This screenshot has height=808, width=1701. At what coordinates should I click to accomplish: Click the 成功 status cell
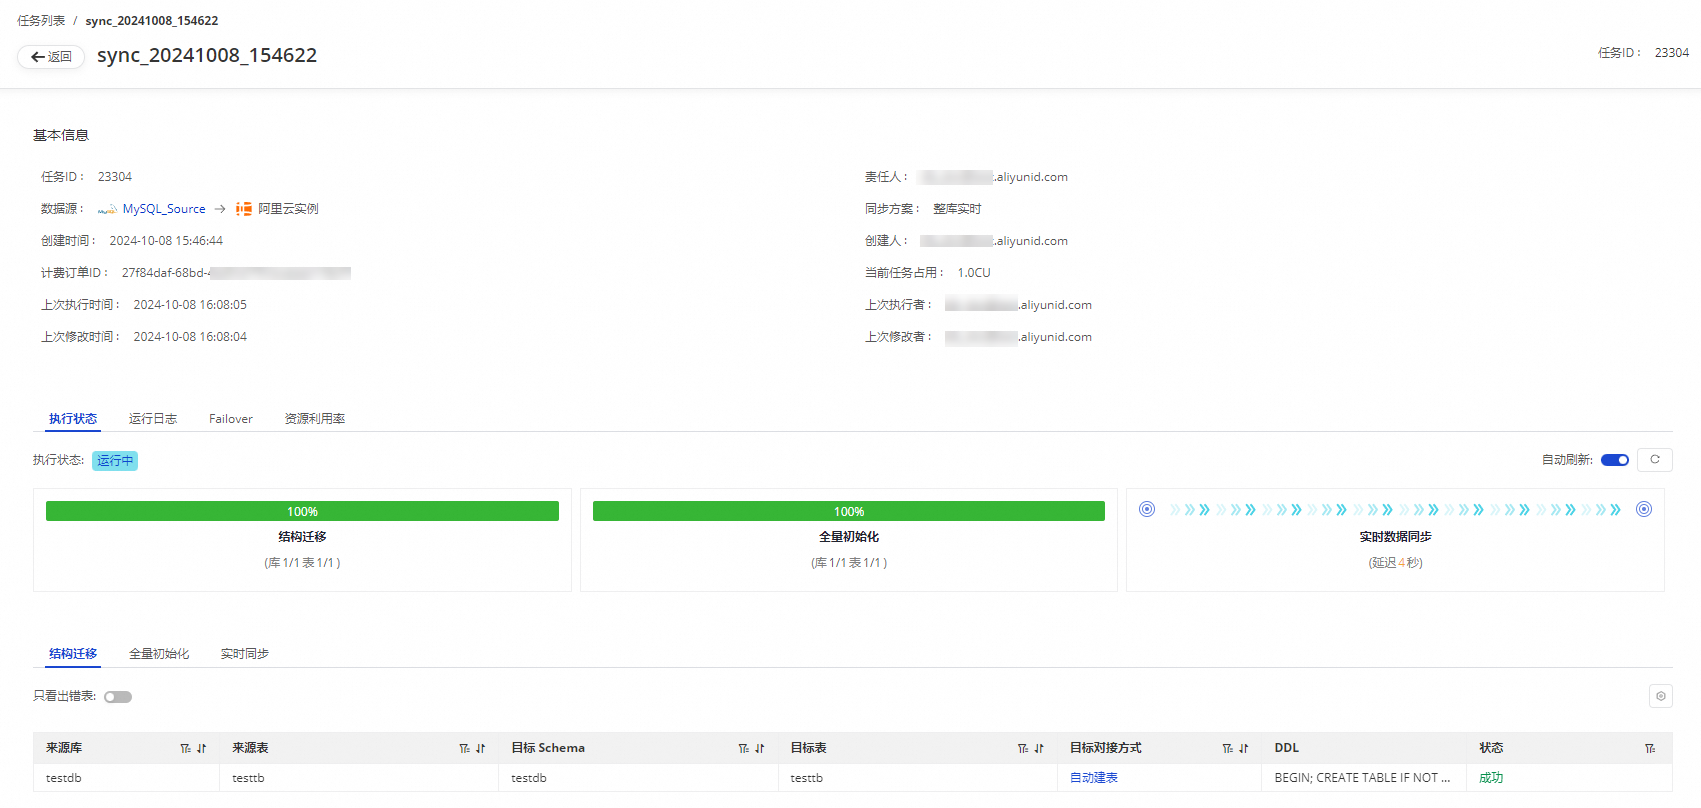pyautogui.click(x=1491, y=778)
